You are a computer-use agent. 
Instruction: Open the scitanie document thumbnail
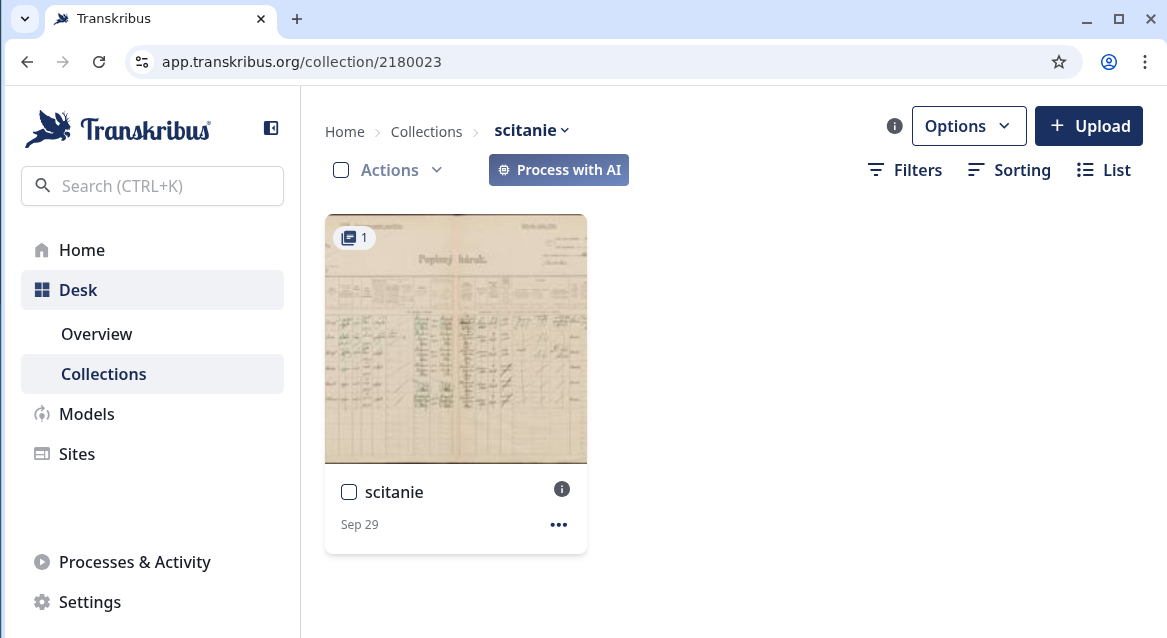(x=456, y=338)
